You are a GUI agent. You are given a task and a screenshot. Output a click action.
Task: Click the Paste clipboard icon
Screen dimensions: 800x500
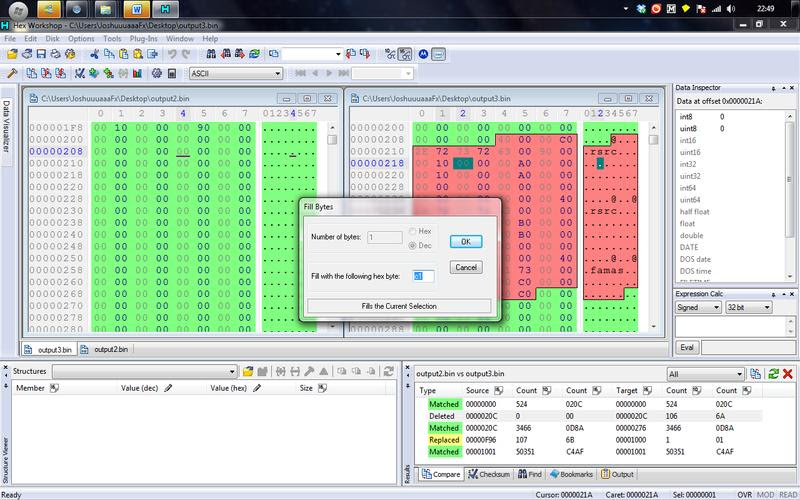pyautogui.click(x=123, y=54)
